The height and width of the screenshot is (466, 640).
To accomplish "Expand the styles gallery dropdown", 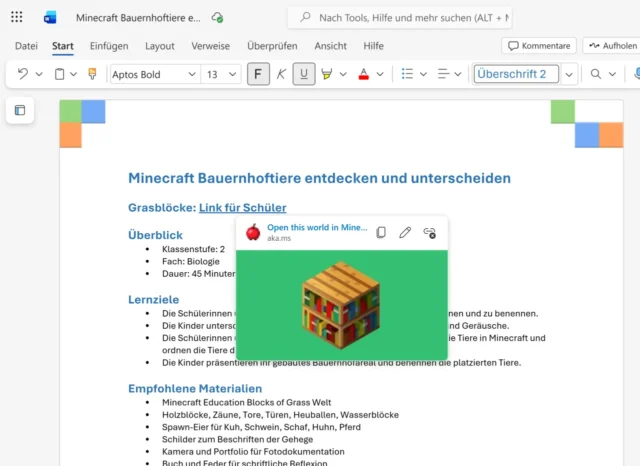I will [569, 74].
